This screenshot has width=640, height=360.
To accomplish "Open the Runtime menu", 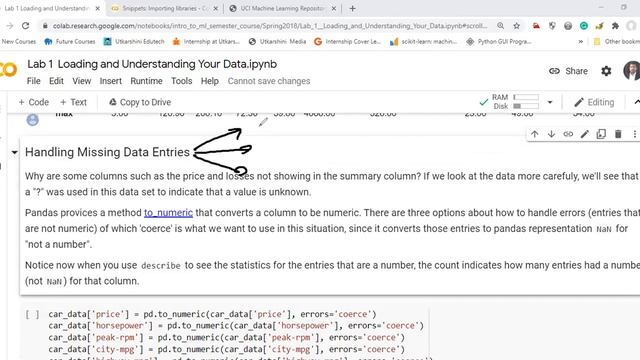I will 147,81.
